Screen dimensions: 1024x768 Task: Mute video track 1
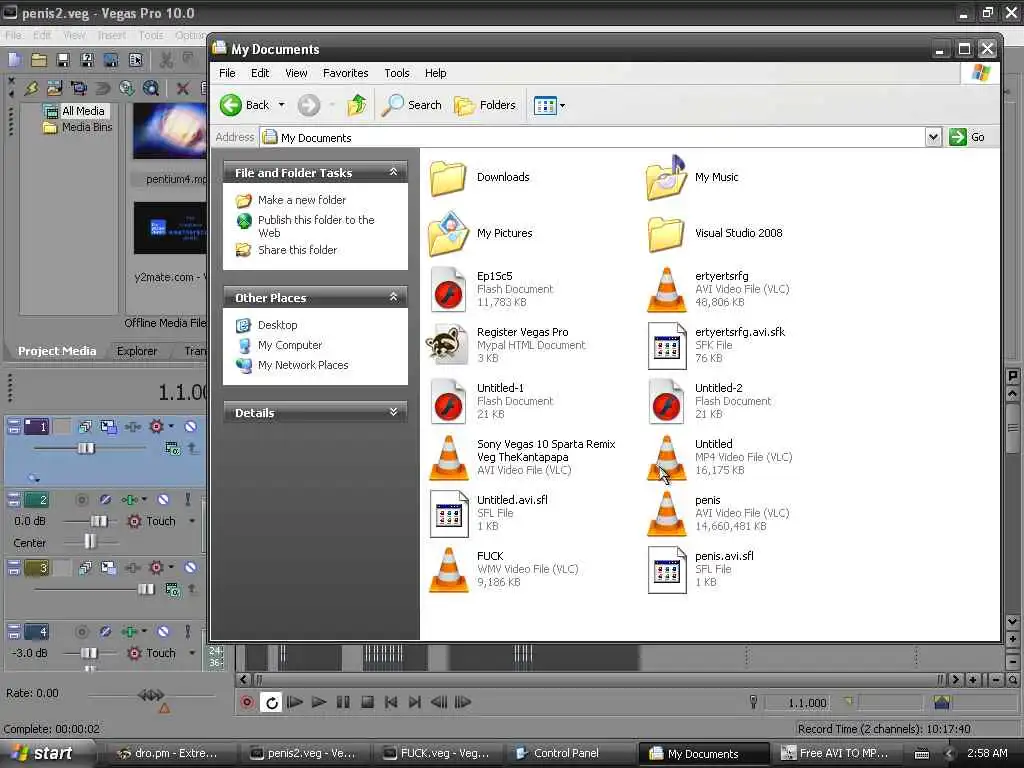[x=190, y=426]
